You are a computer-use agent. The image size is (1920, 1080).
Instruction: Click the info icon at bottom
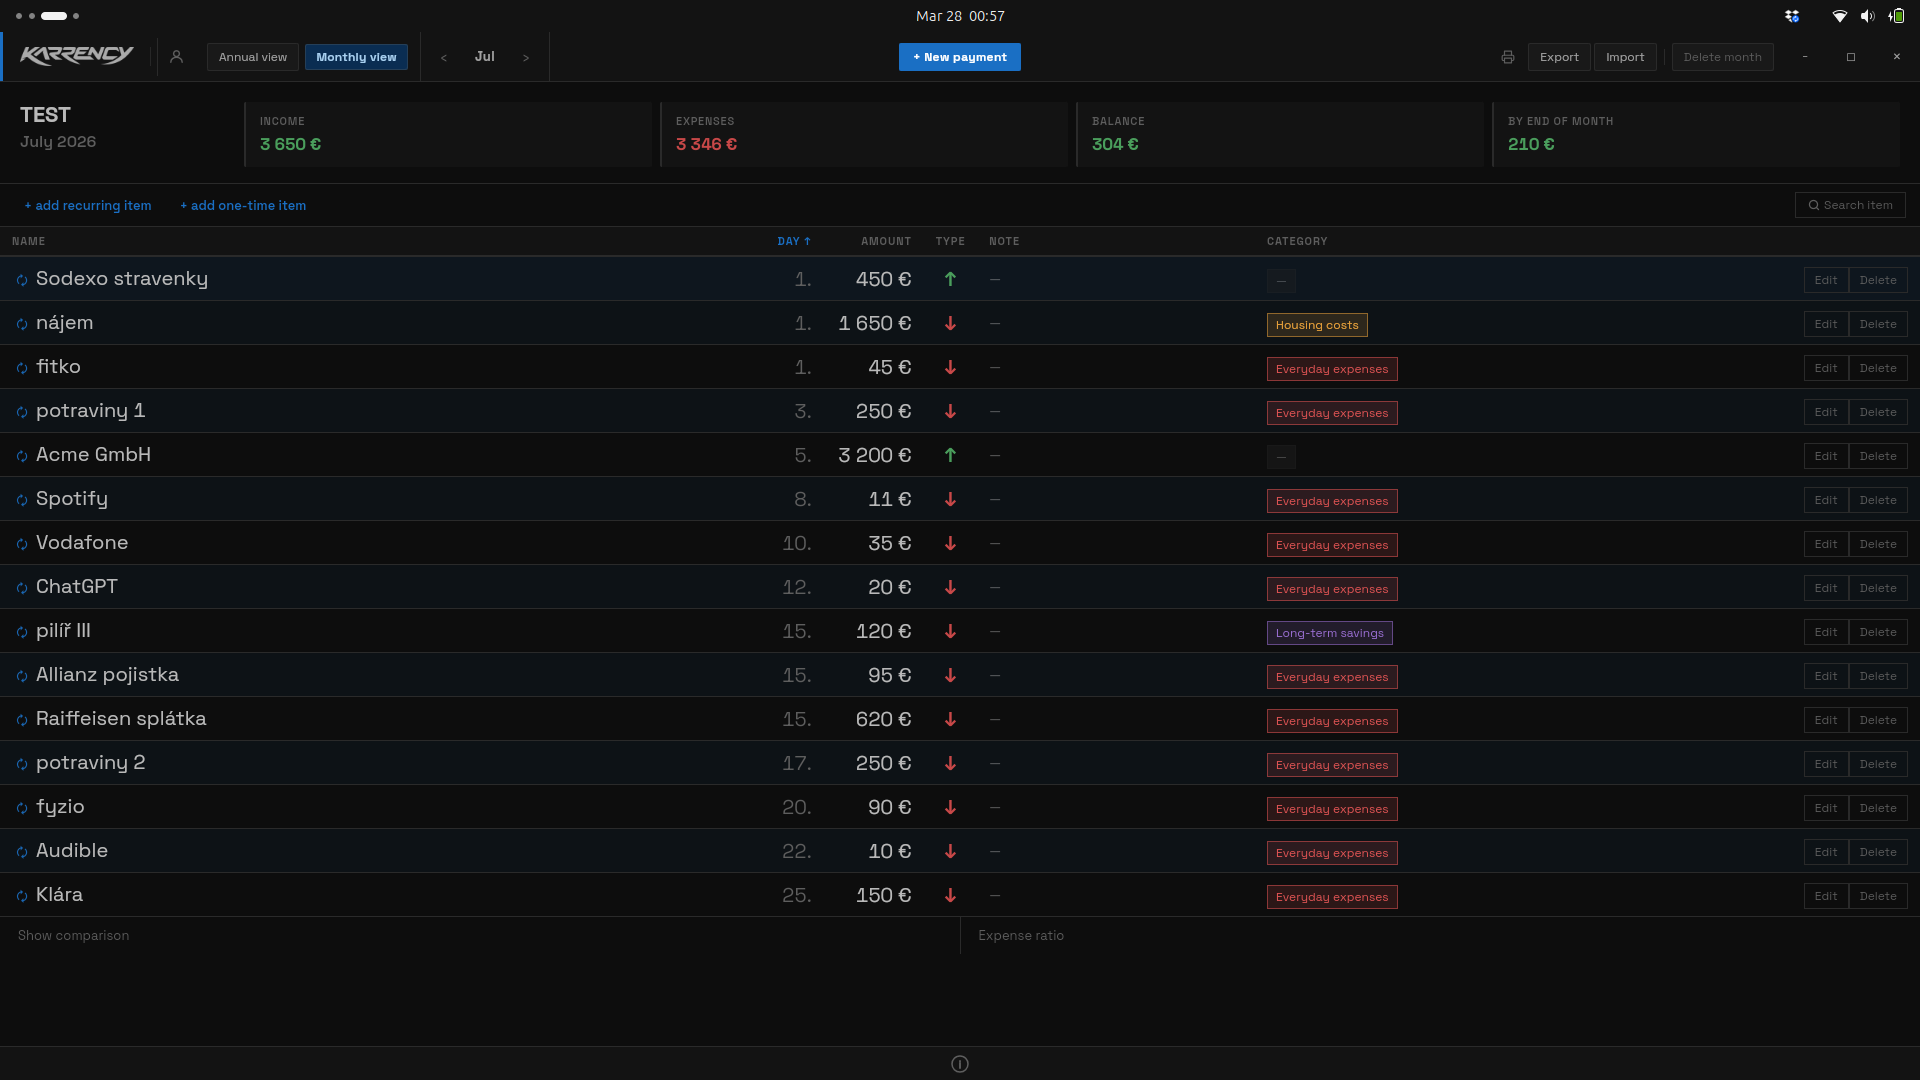point(959,1064)
